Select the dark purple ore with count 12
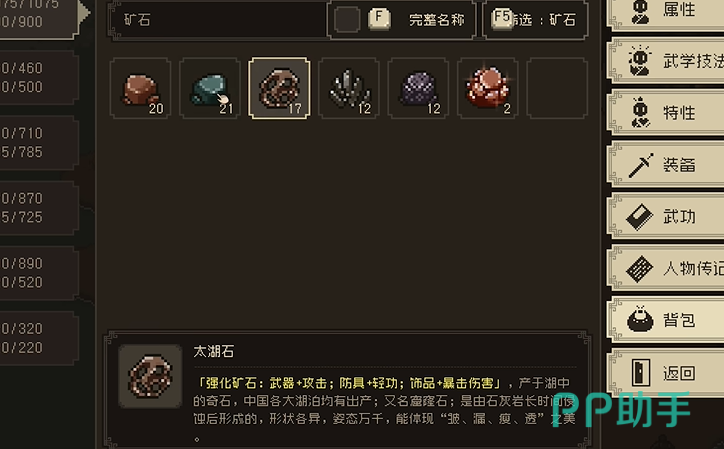The height and width of the screenshot is (449, 724). pyautogui.click(x=418, y=88)
